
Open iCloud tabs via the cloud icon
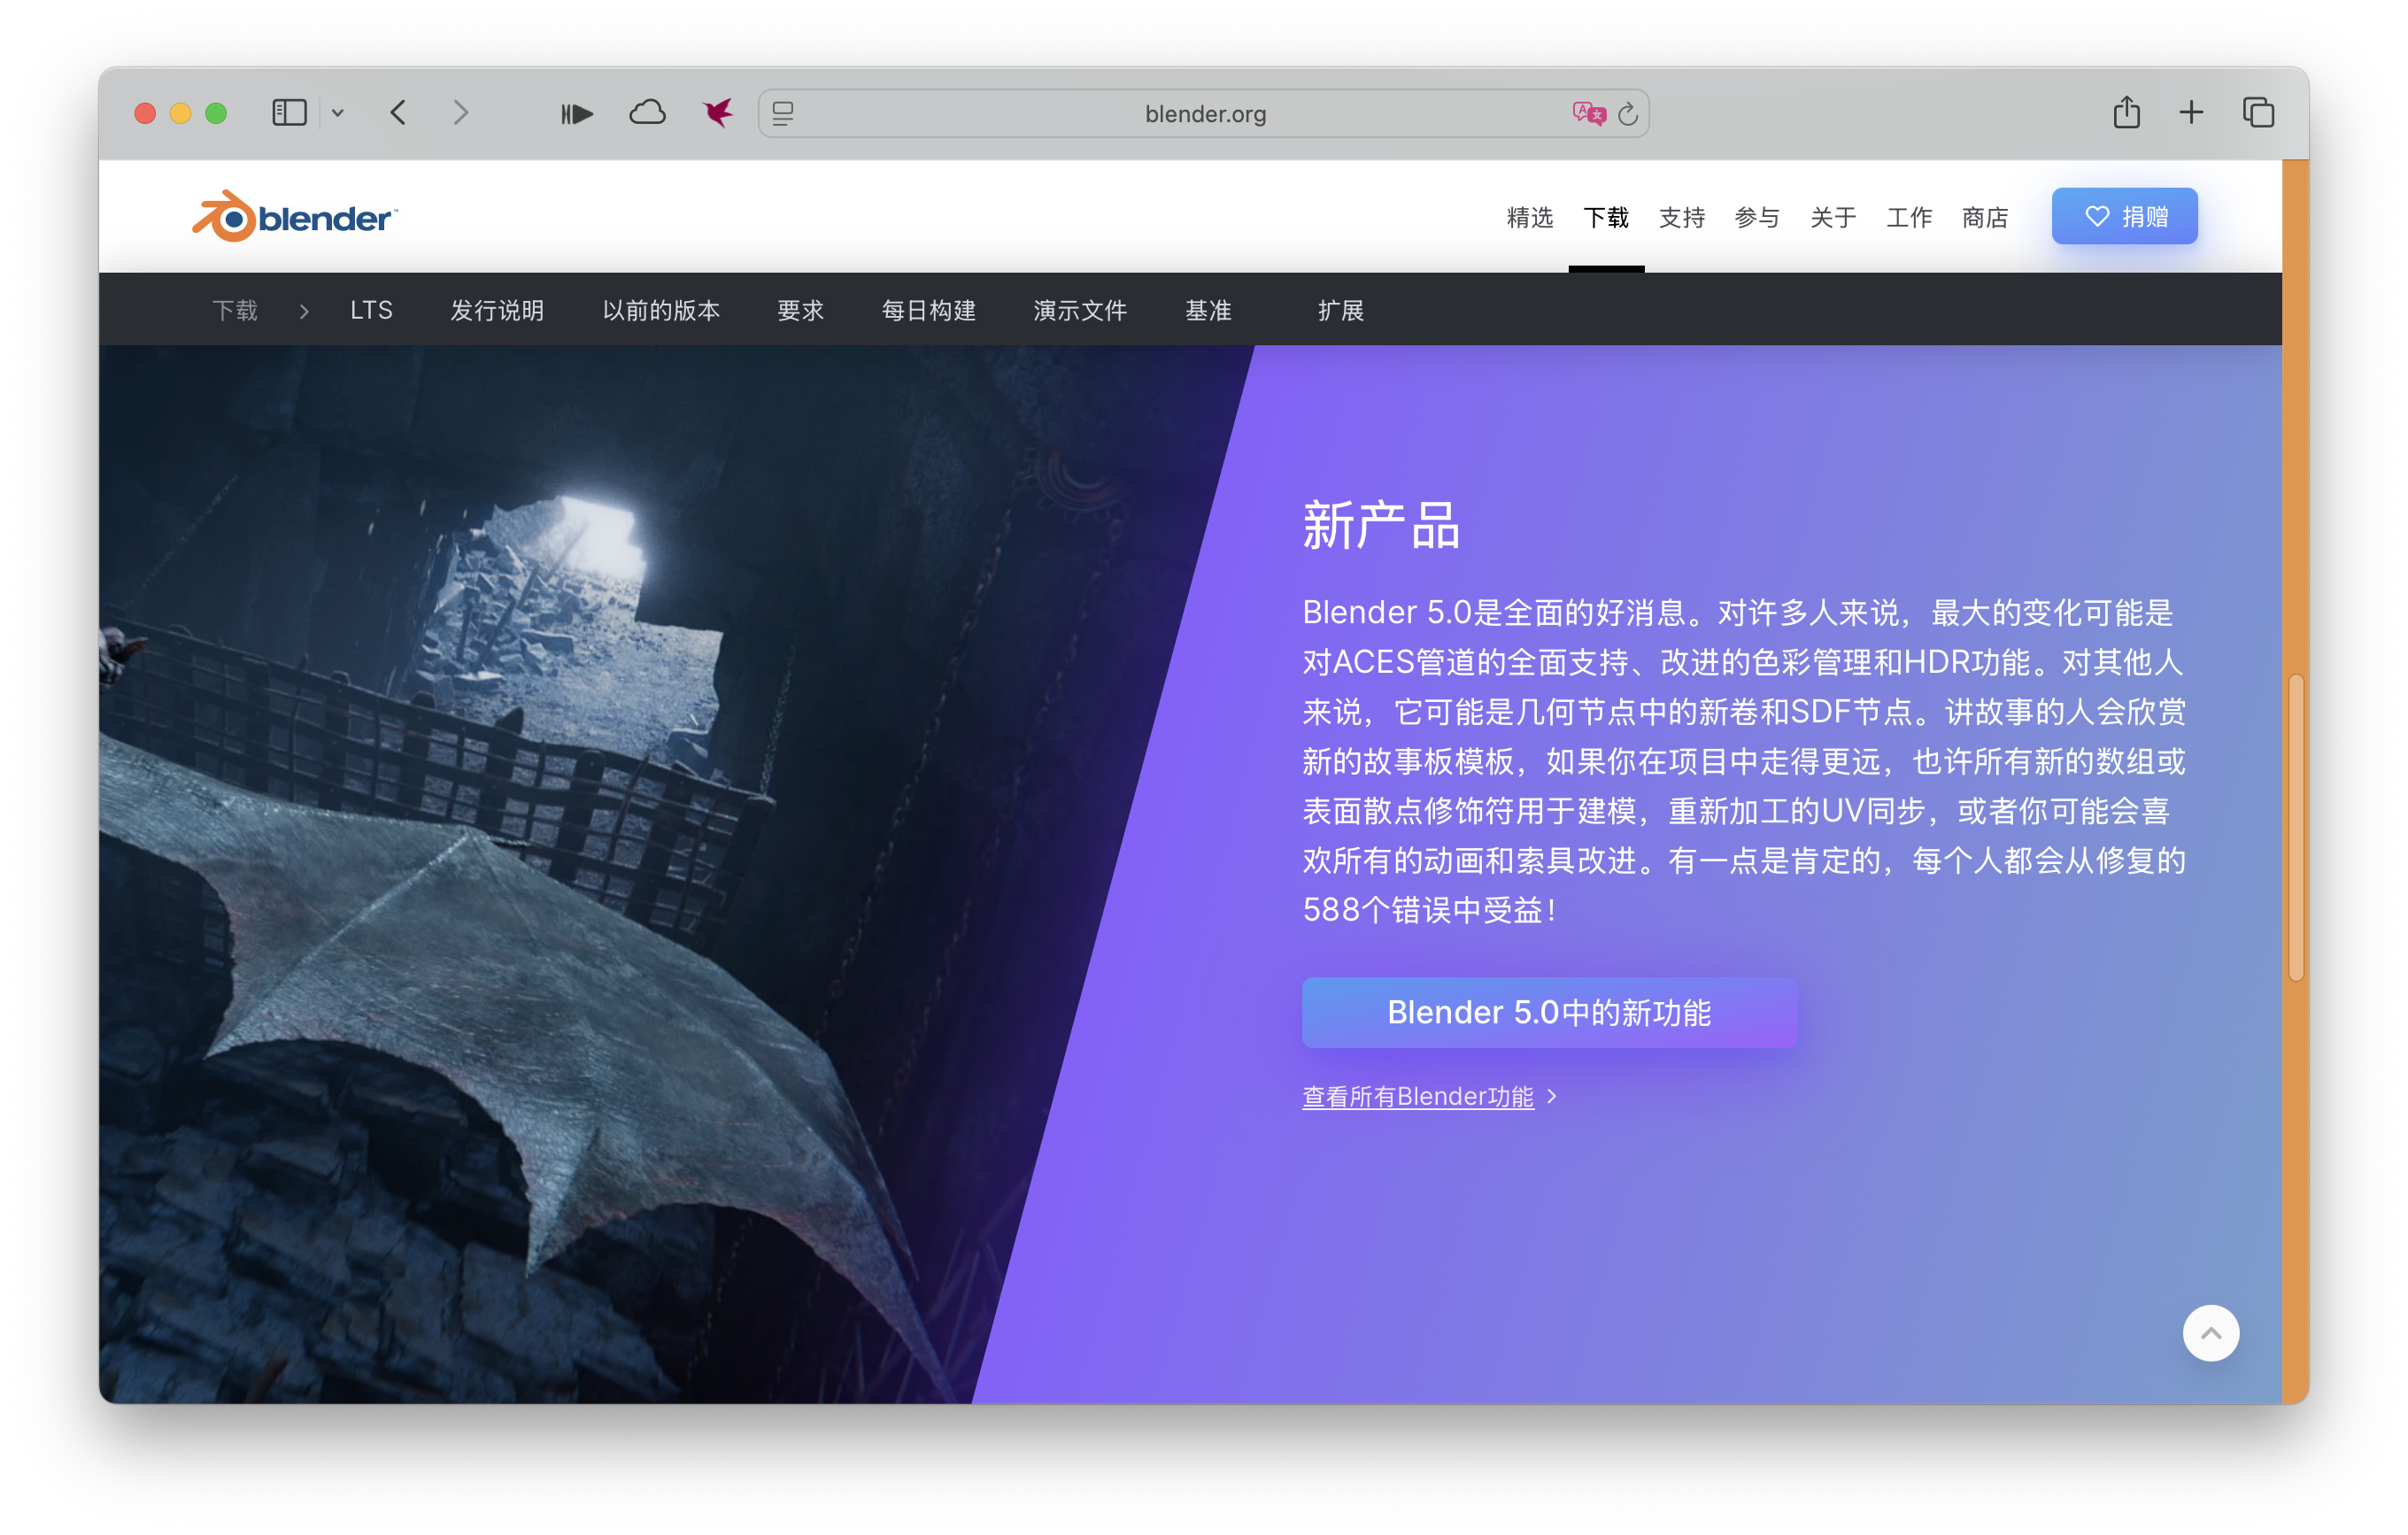point(647,113)
